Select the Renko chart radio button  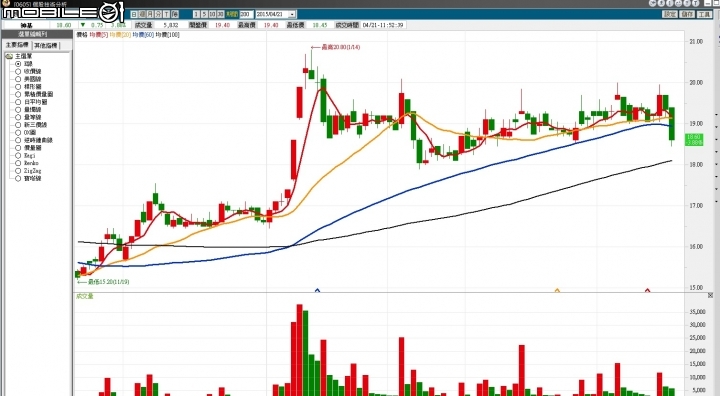[x=18, y=163]
